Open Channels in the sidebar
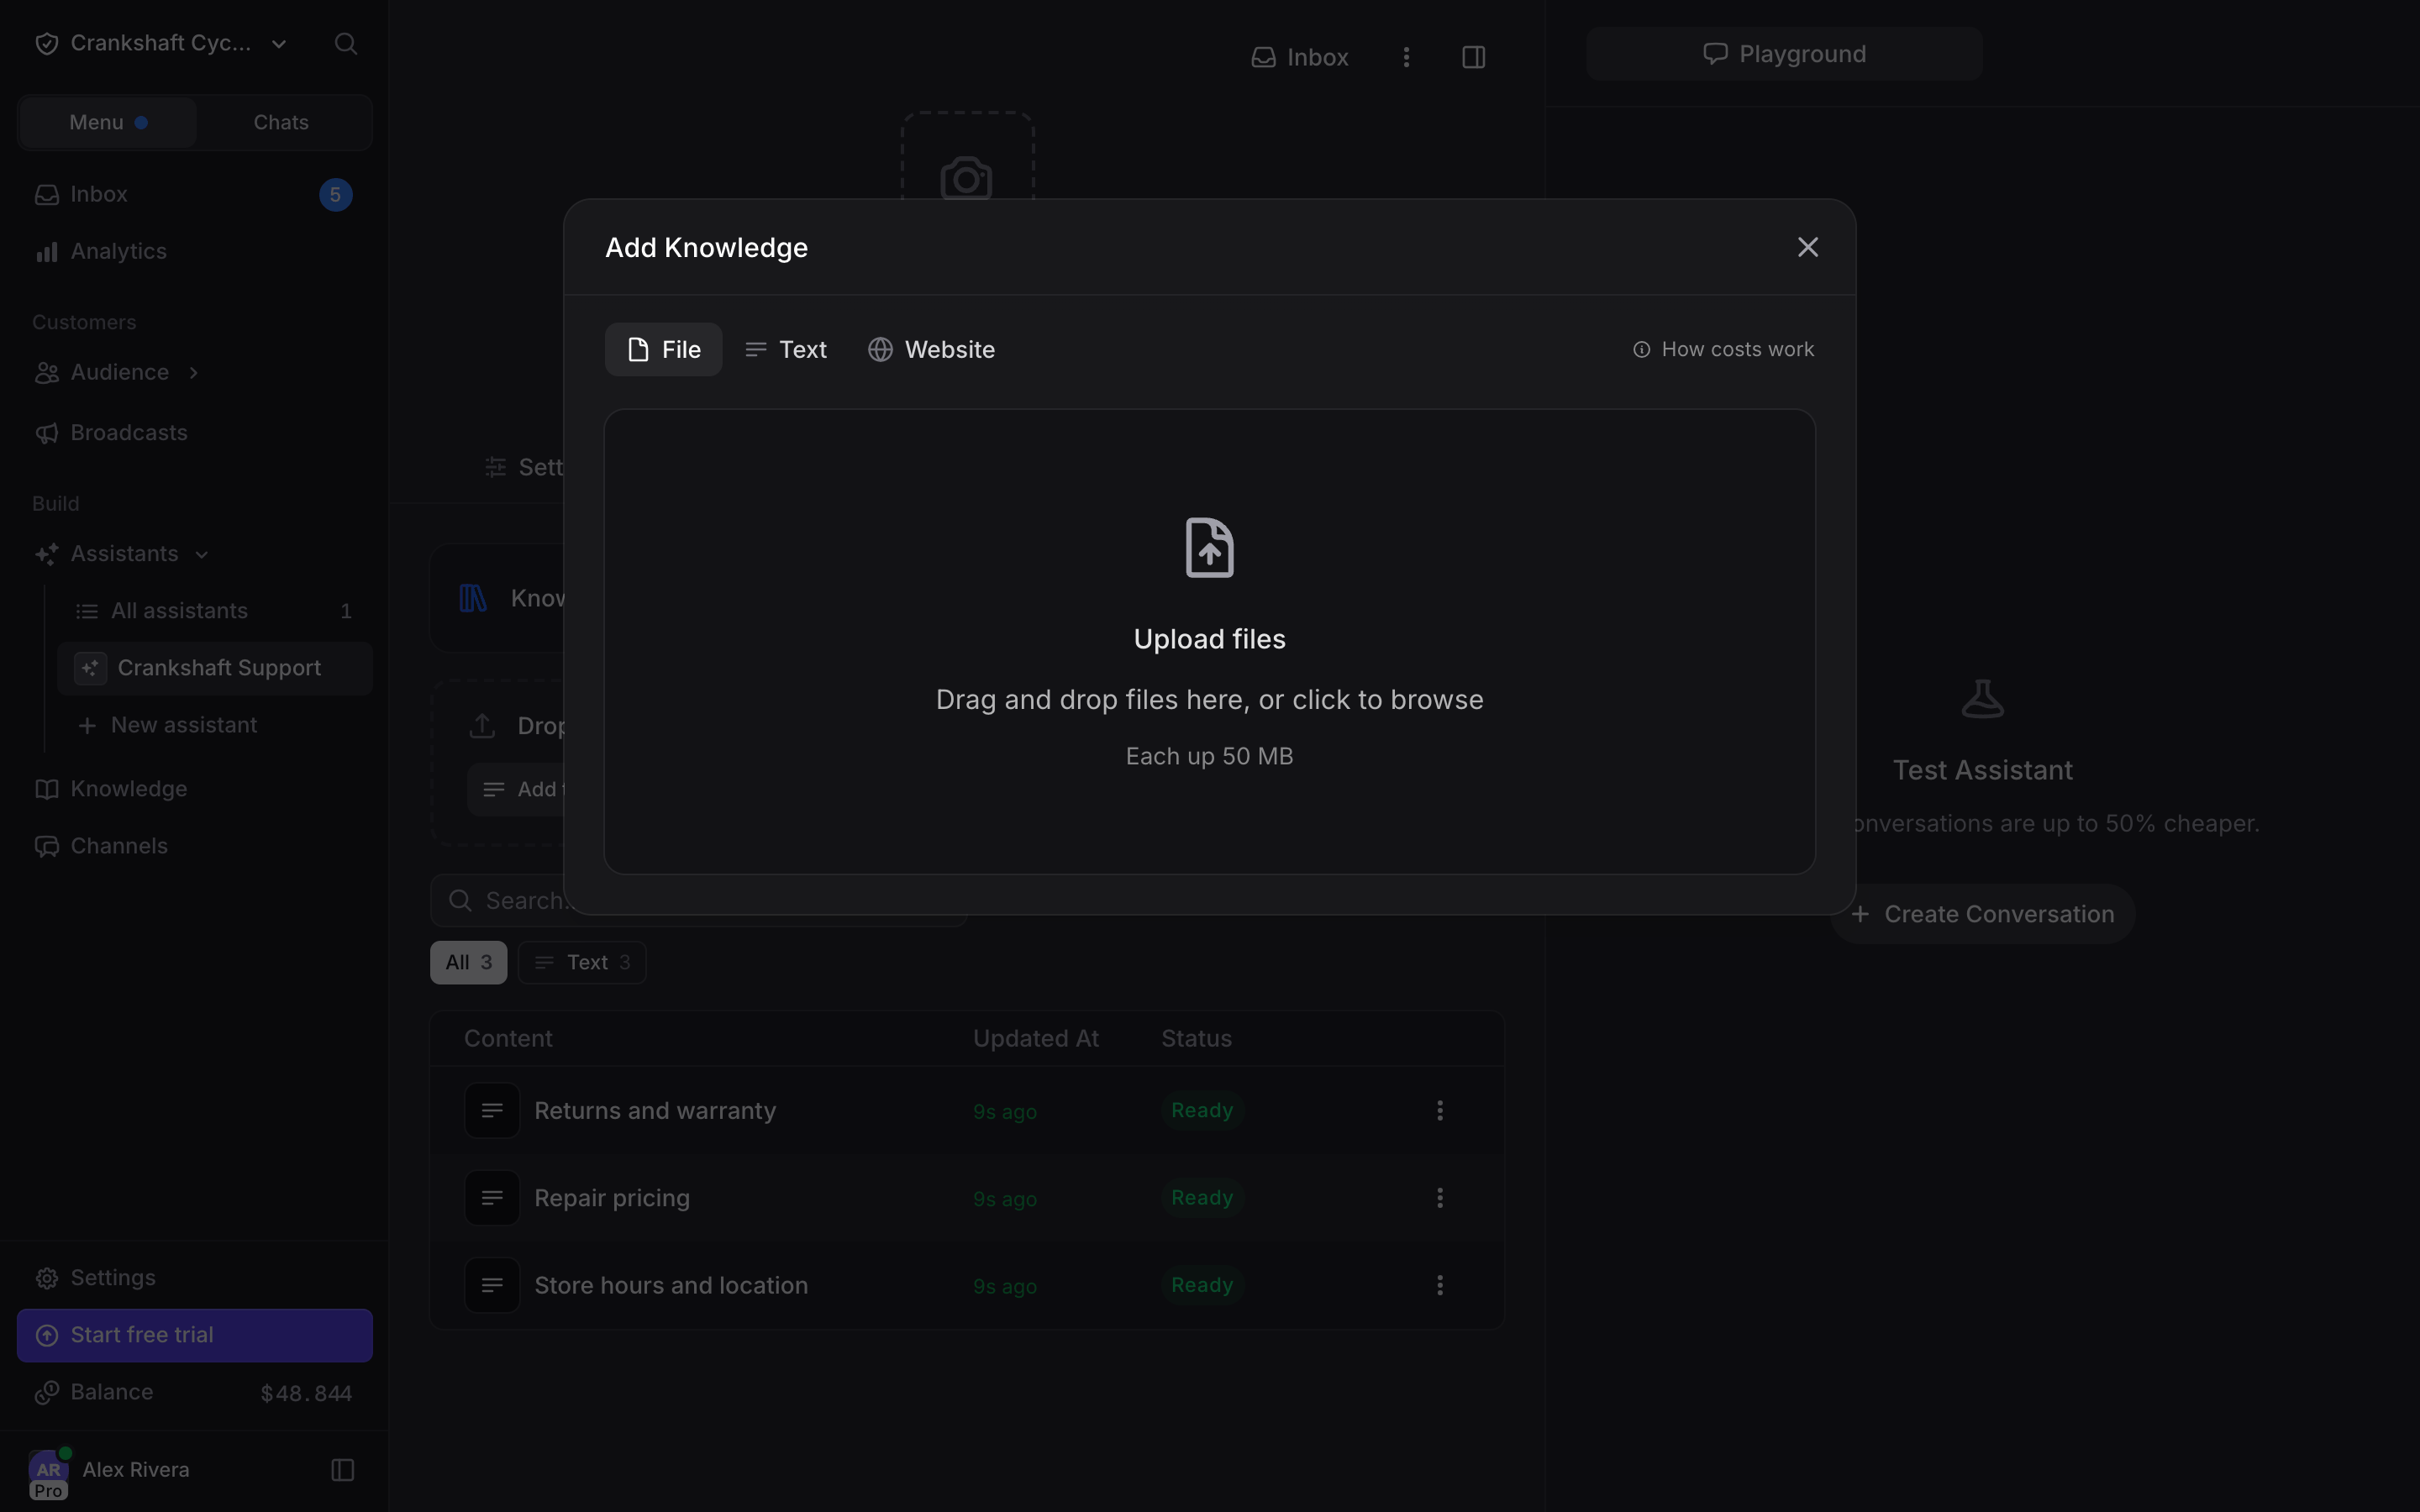This screenshot has width=2420, height=1512. click(195, 846)
